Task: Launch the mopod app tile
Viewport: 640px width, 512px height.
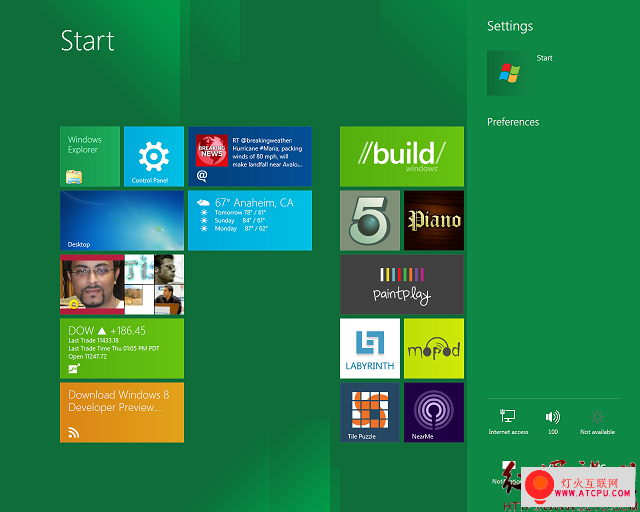Action: (x=434, y=349)
